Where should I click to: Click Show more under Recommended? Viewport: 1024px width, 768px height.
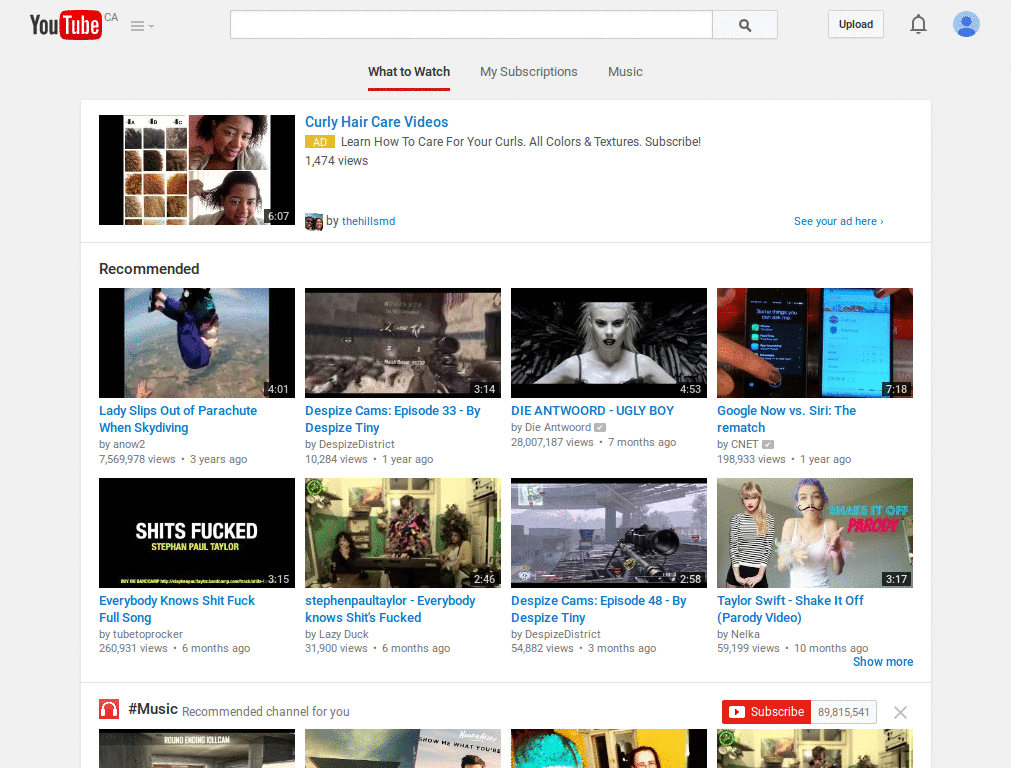pyautogui.click(x=883, y=662)
